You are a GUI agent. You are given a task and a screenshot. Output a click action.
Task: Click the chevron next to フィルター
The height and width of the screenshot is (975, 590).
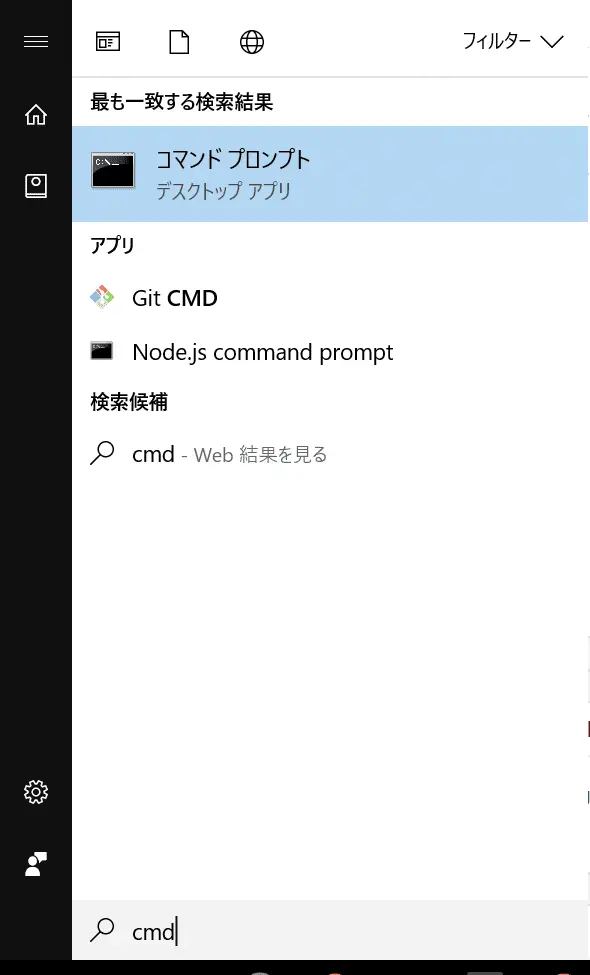click(551, 42)
